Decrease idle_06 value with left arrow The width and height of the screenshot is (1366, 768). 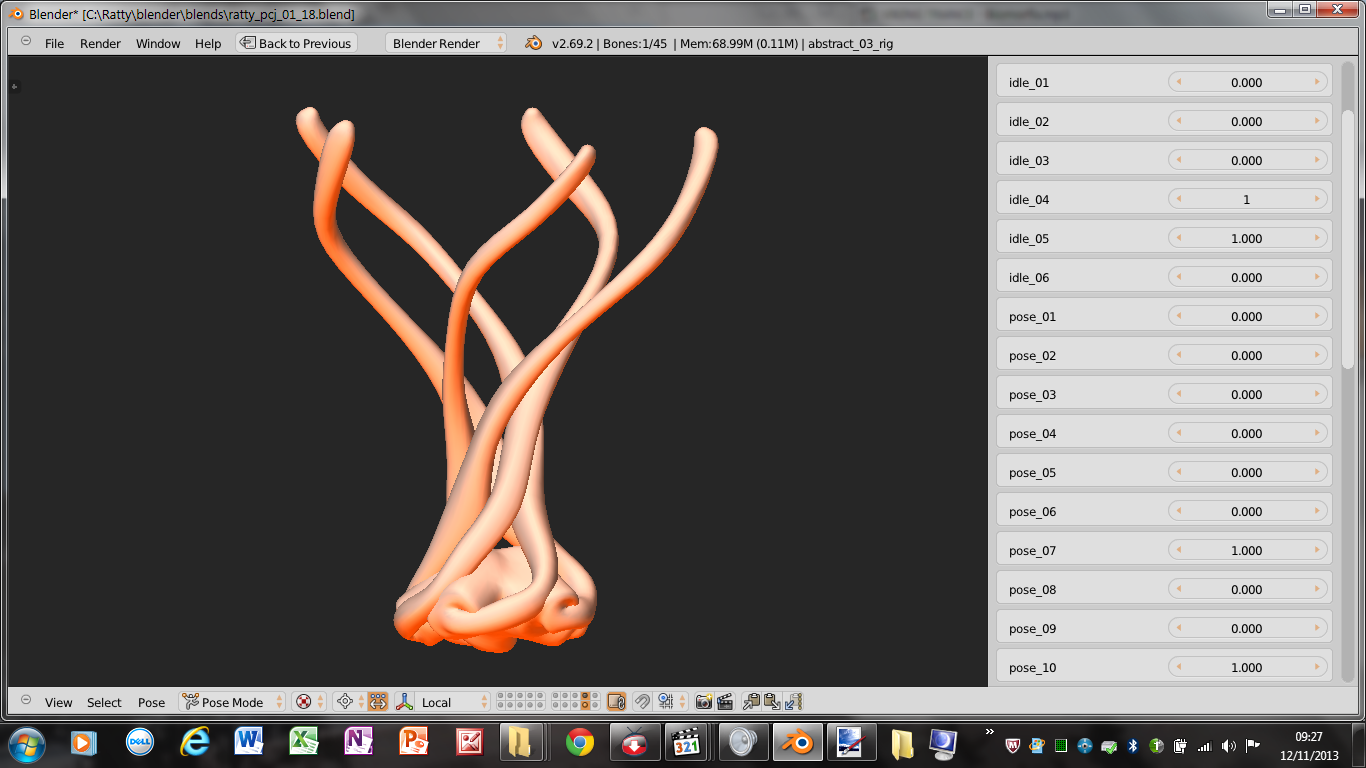[1179, 277]
